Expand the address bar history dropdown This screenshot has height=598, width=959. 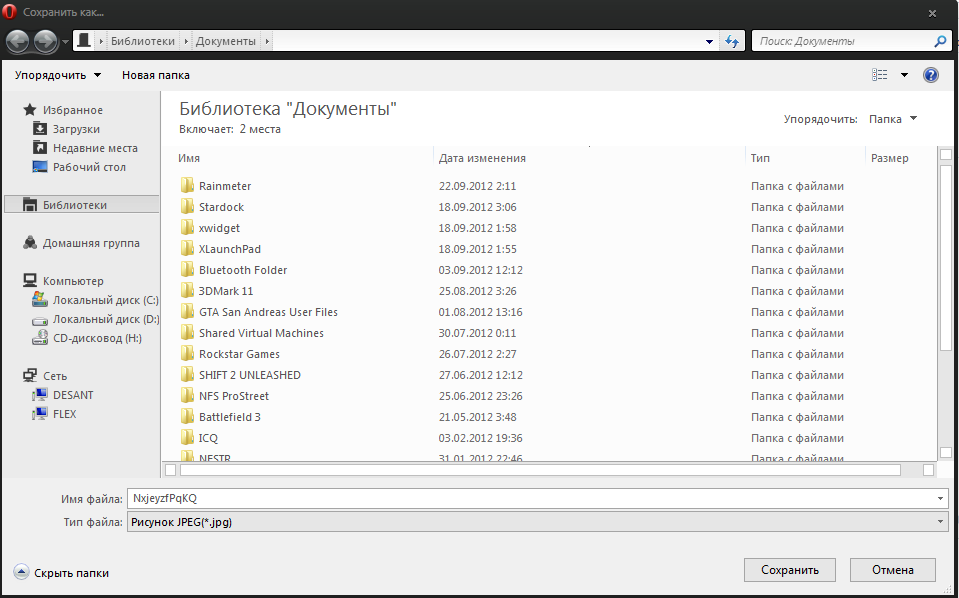click(709, 42)
